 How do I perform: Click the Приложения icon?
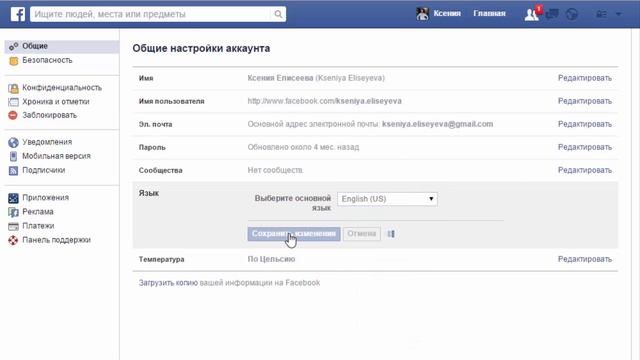(13, 198)
